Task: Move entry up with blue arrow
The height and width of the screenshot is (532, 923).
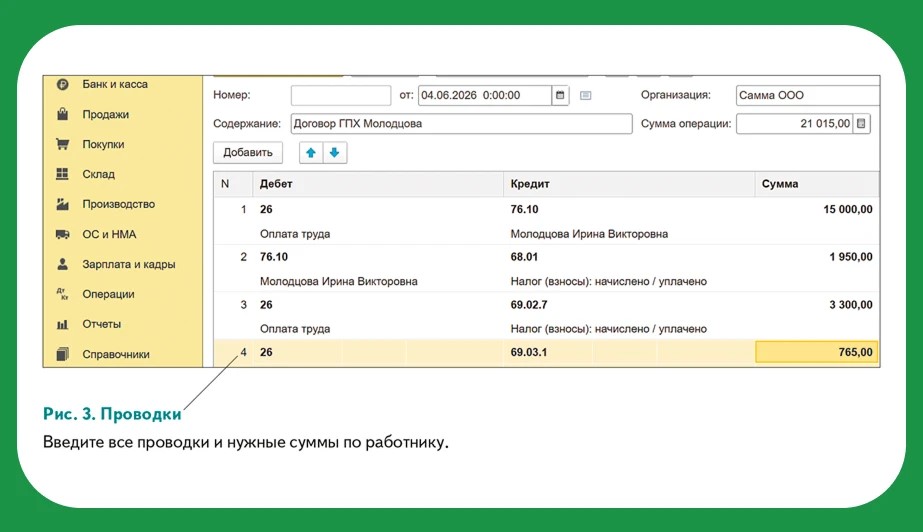Action: [311, 153]
